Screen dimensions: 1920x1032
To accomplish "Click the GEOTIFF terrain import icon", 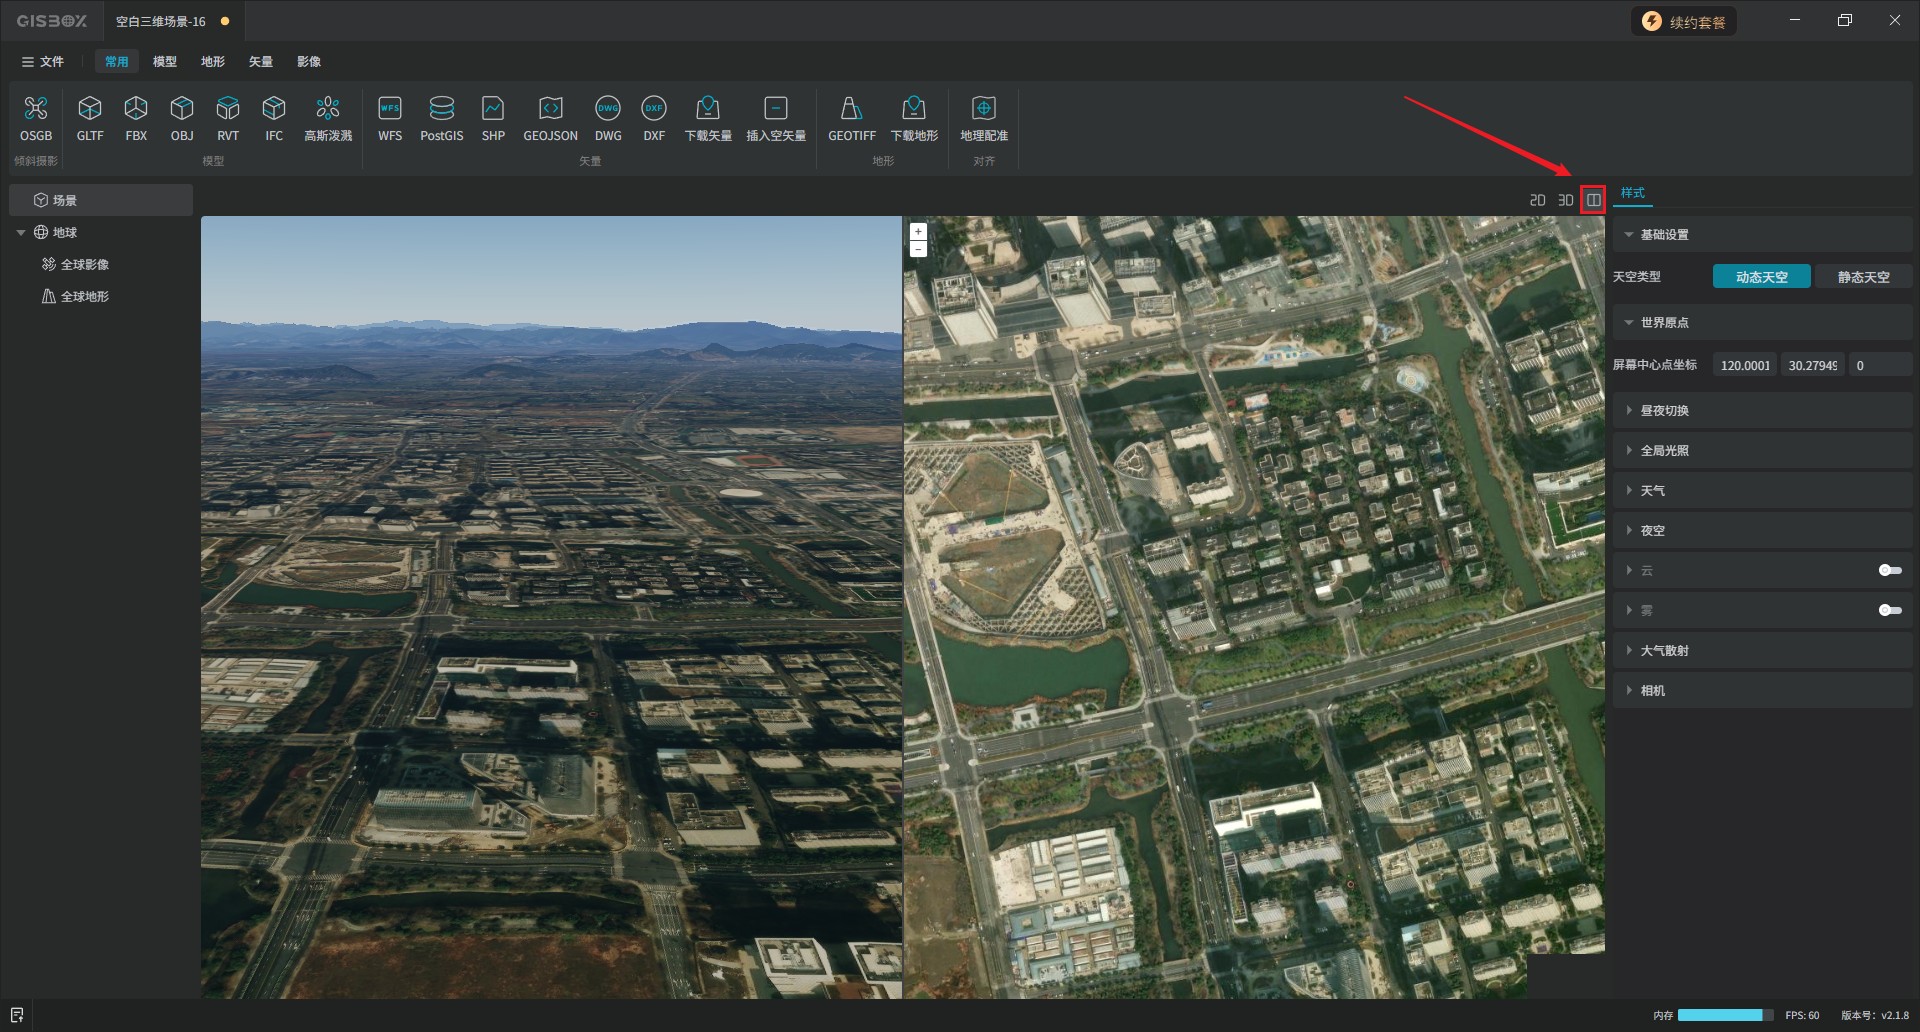I will pos(851,109).
